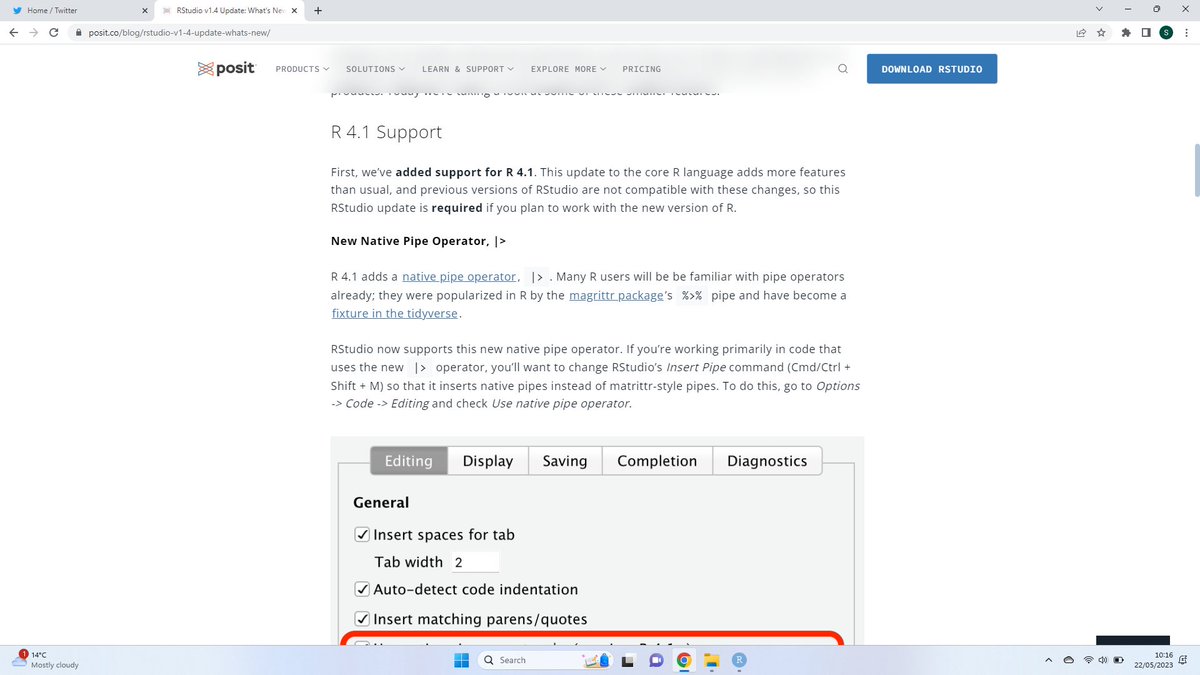The height and width of the screenshot is (675, 1200).
Task: Toggle Auto-detect code indentation checkbox
Action: [363, 590]
